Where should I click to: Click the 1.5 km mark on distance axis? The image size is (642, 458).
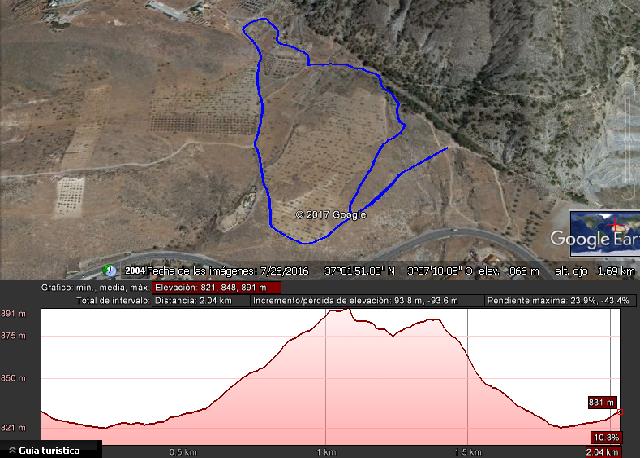pyautogui.click(x=468, y=452)
